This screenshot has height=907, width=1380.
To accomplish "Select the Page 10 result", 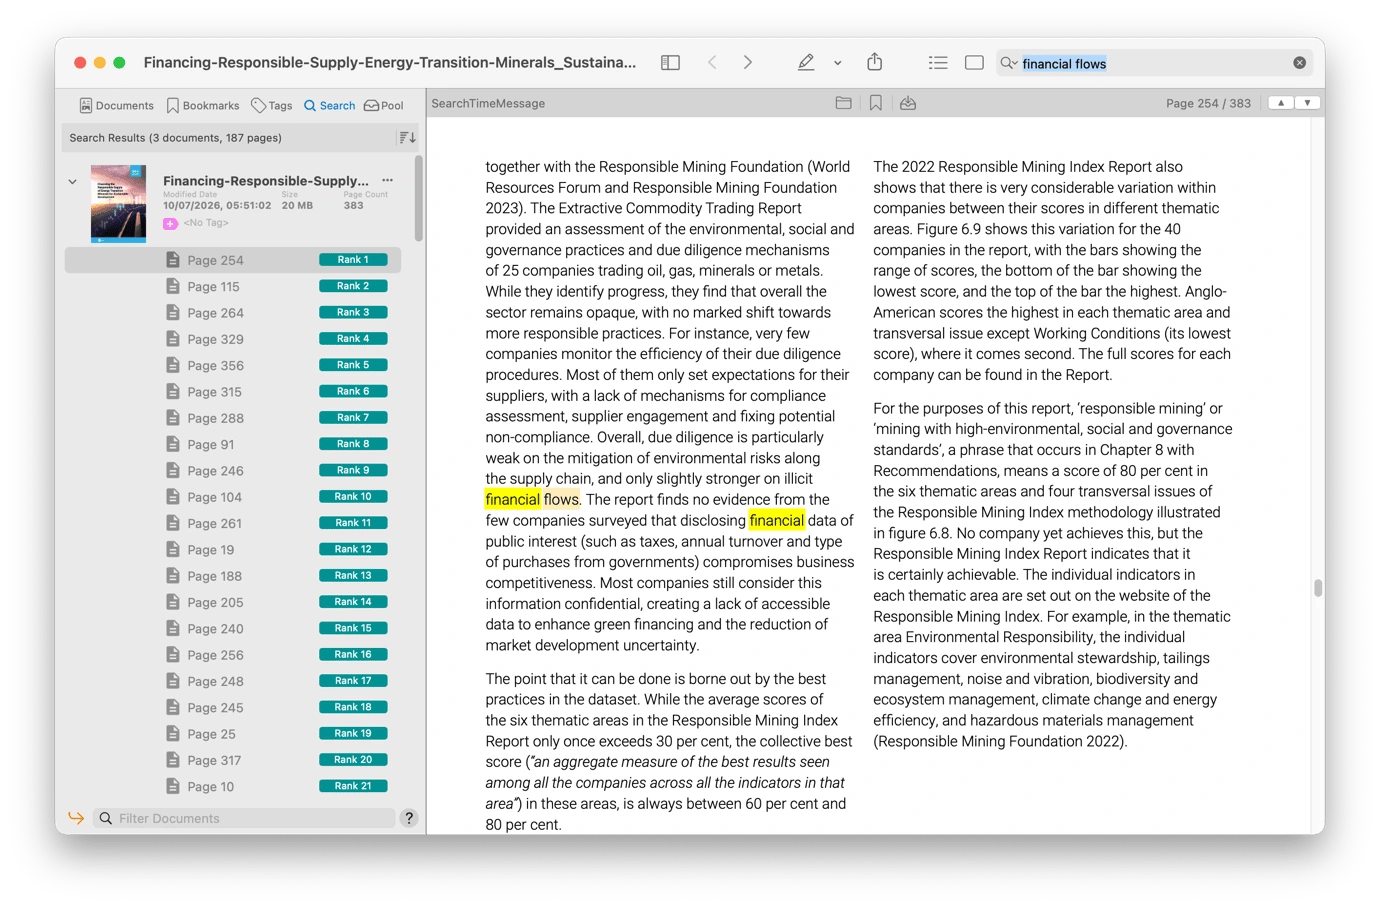I will (233, 787).
